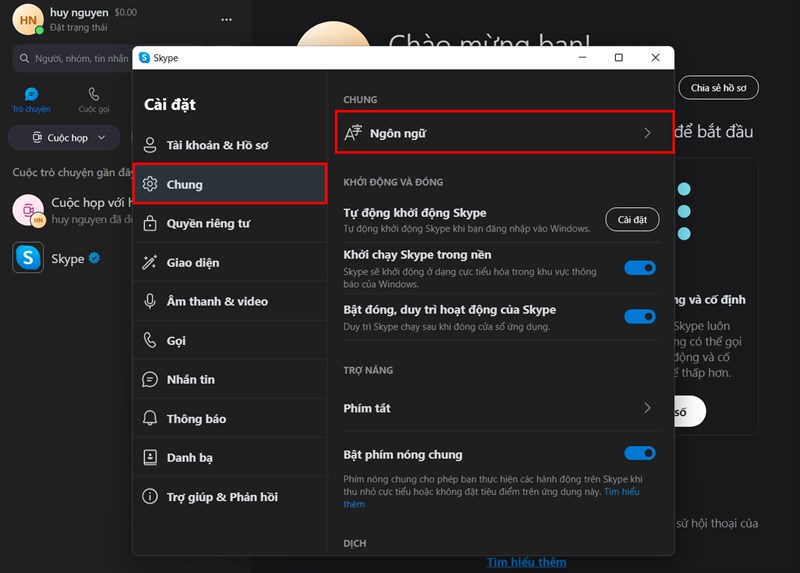The height and width of the screenshot is (573, 800).
Task: Click the gear icon beside Chung
Action: (x=150, y=184)
